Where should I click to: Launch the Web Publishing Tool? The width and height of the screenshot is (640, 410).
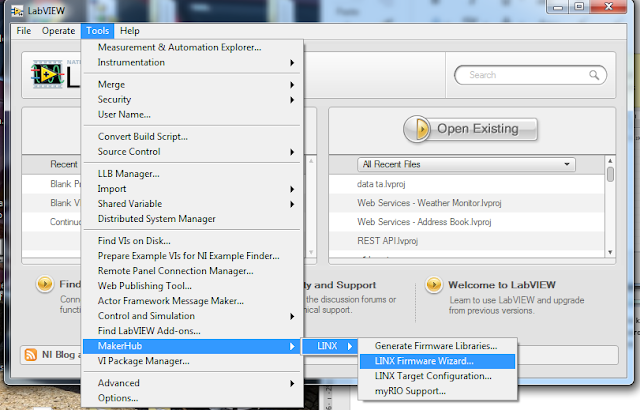(192, 286)
